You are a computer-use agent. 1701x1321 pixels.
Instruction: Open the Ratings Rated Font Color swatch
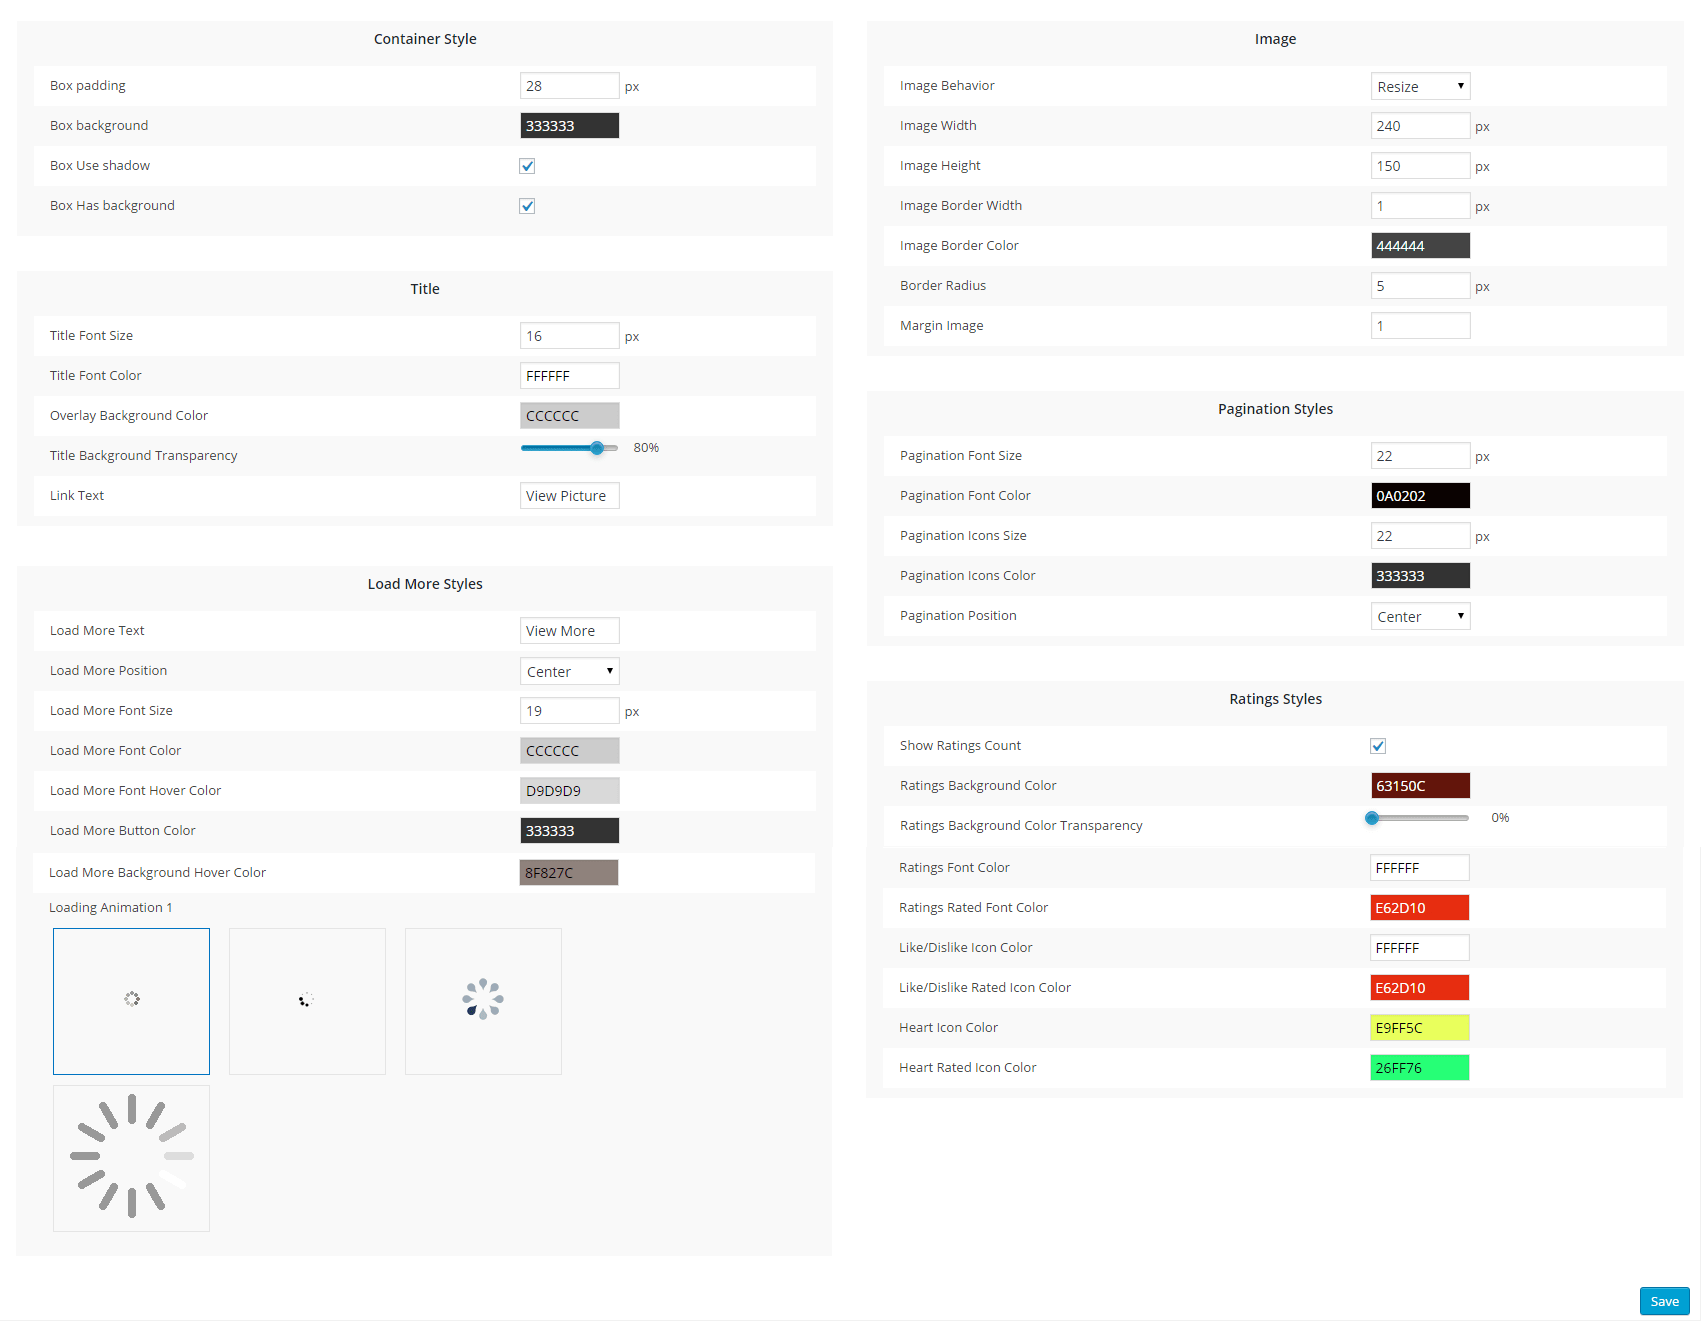click(x=1419, y=908)
